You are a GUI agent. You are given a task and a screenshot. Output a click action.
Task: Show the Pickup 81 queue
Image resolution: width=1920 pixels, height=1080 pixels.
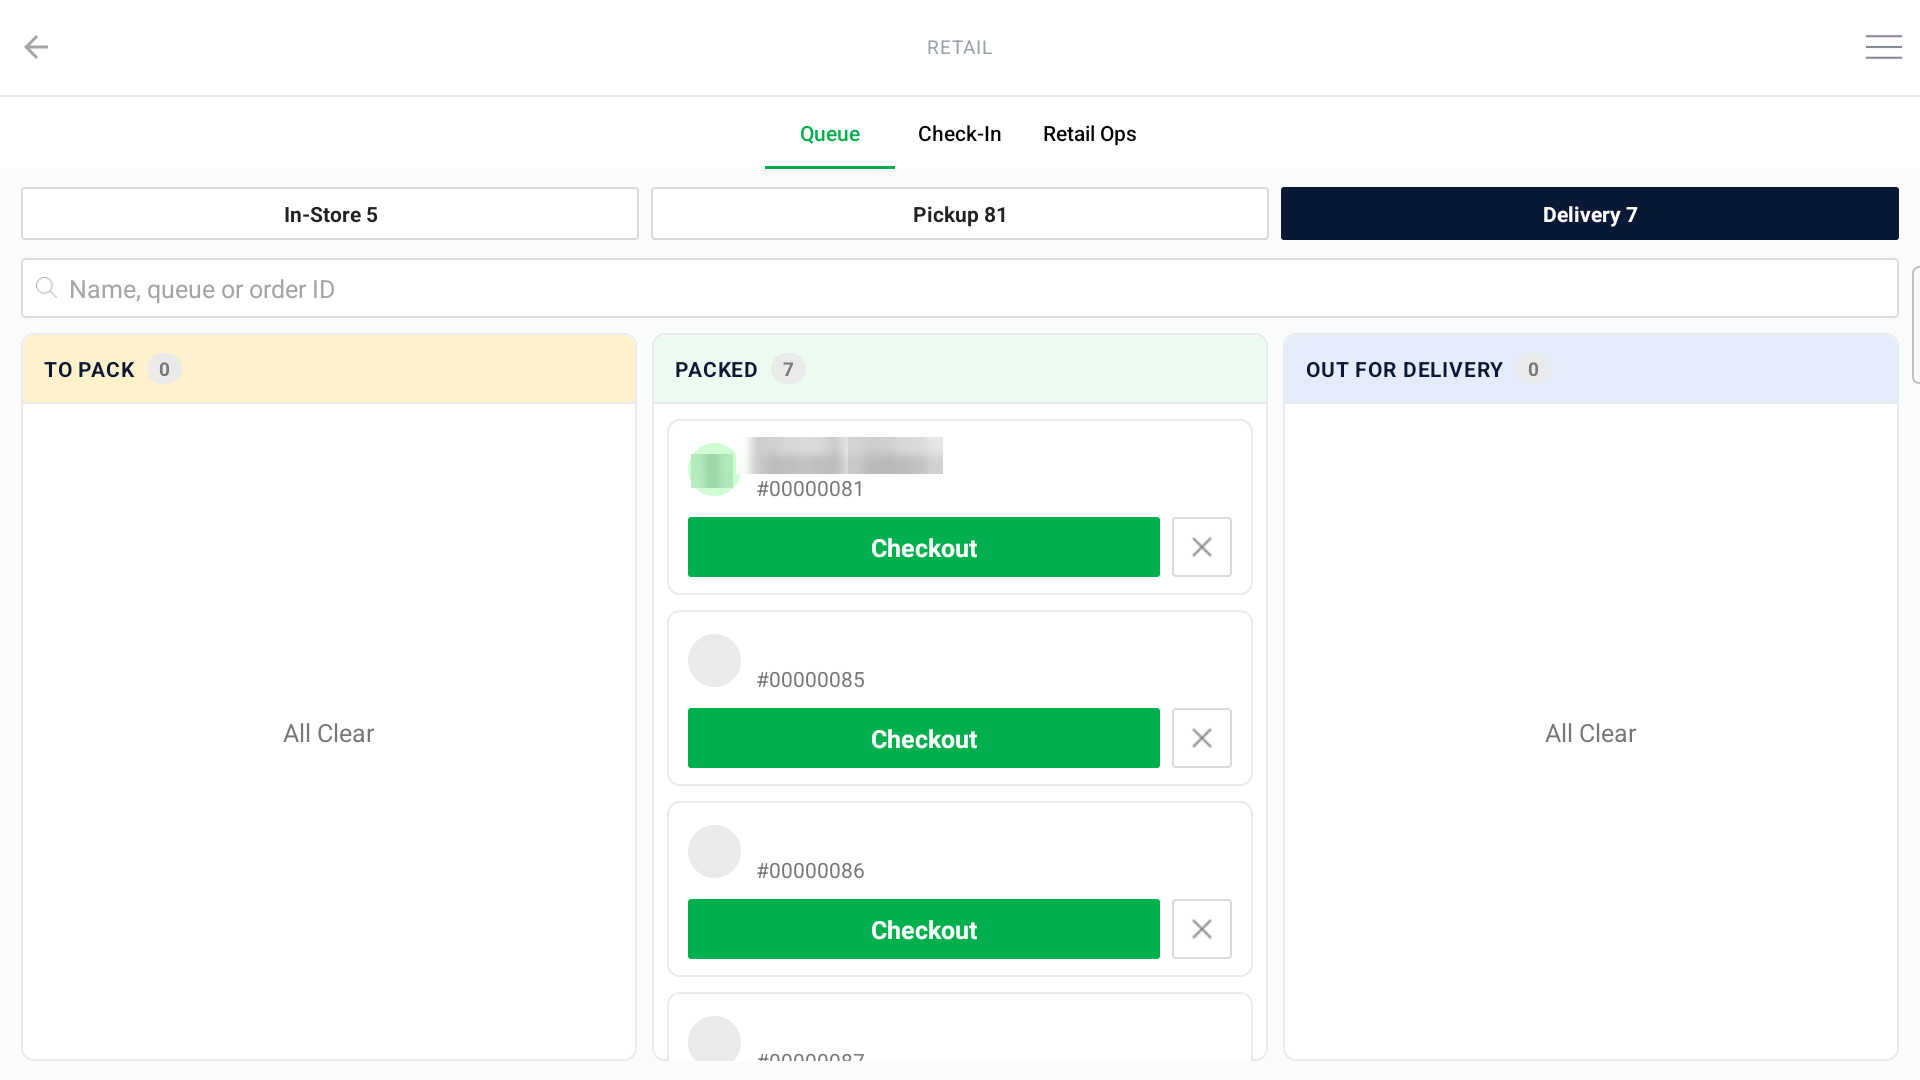point(960,214)
